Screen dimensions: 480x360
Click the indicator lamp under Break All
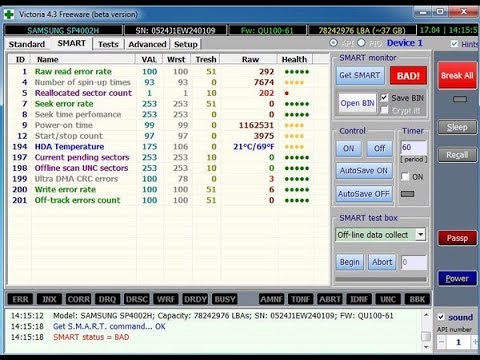pyautogui.click(x=460, y=99)
